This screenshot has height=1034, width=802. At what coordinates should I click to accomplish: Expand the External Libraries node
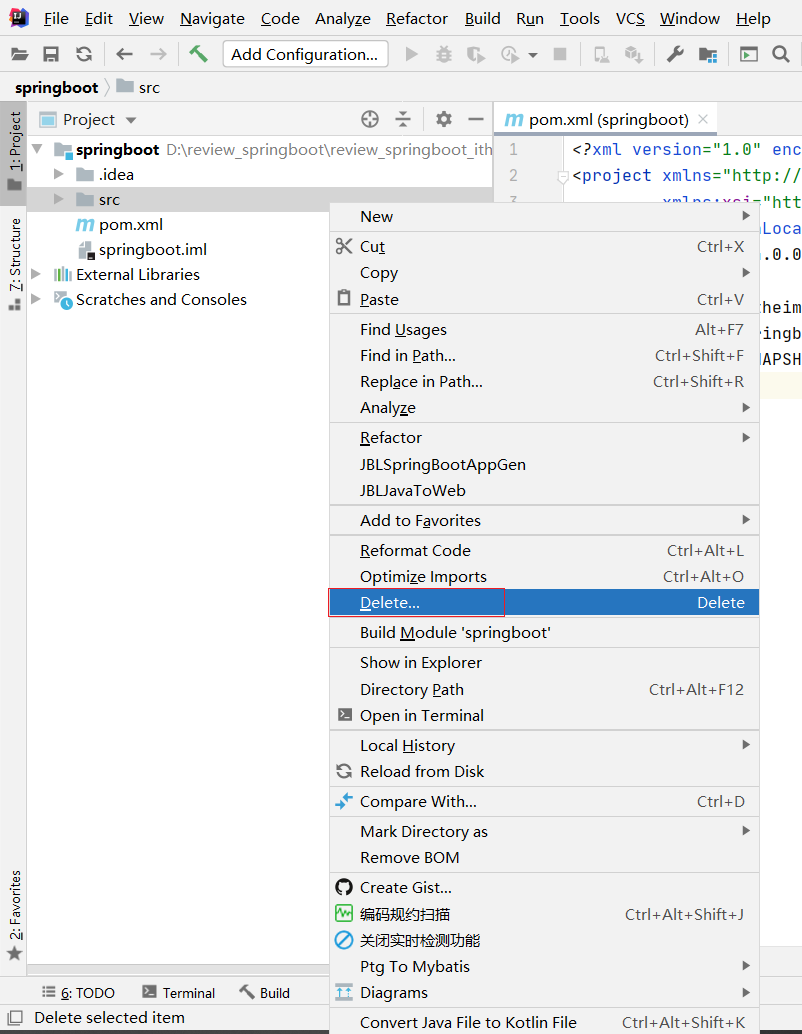(x=37, y=274)
